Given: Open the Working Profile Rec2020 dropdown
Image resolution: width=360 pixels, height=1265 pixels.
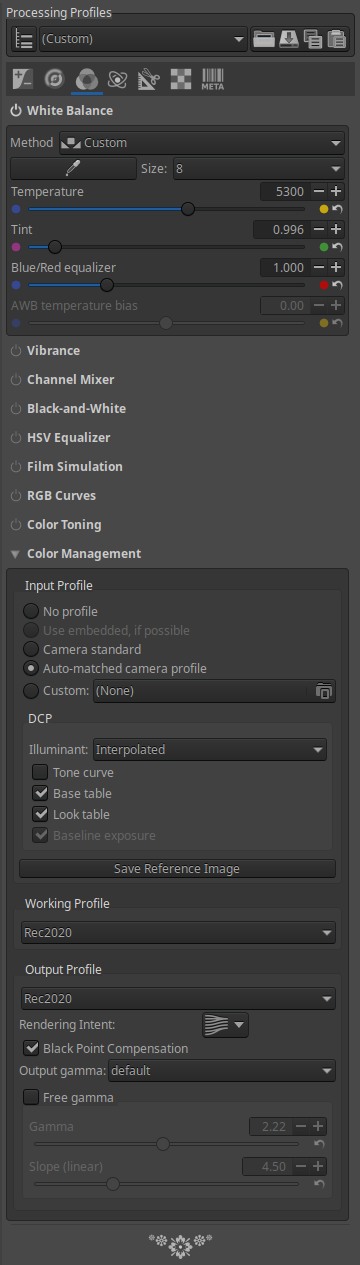Looking at the screenshot, I should (x=178, y=933).
